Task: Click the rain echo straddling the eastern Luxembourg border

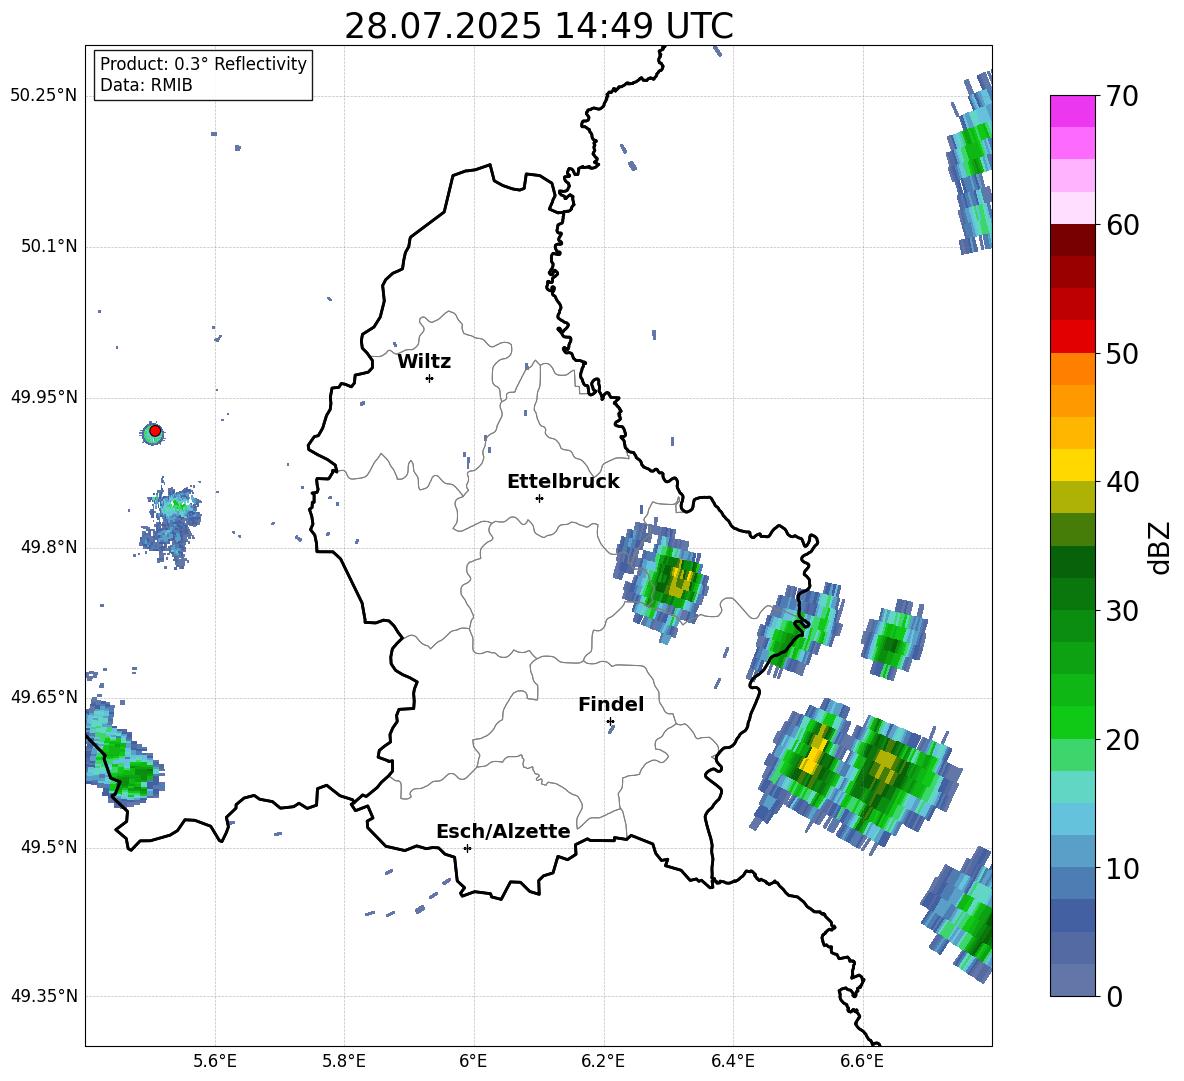Action: coord(795,630)
